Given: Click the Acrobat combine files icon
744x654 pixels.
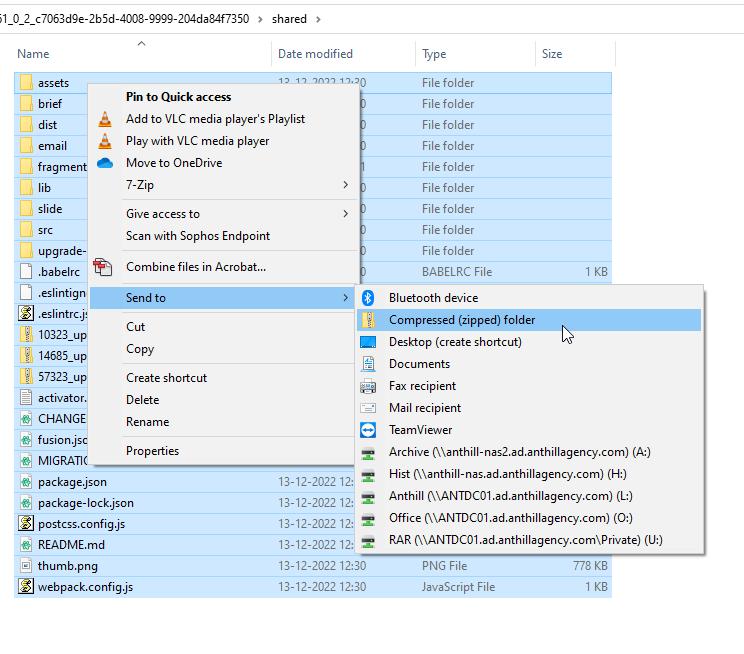Looking at the screenshot, I should point(105,267).
